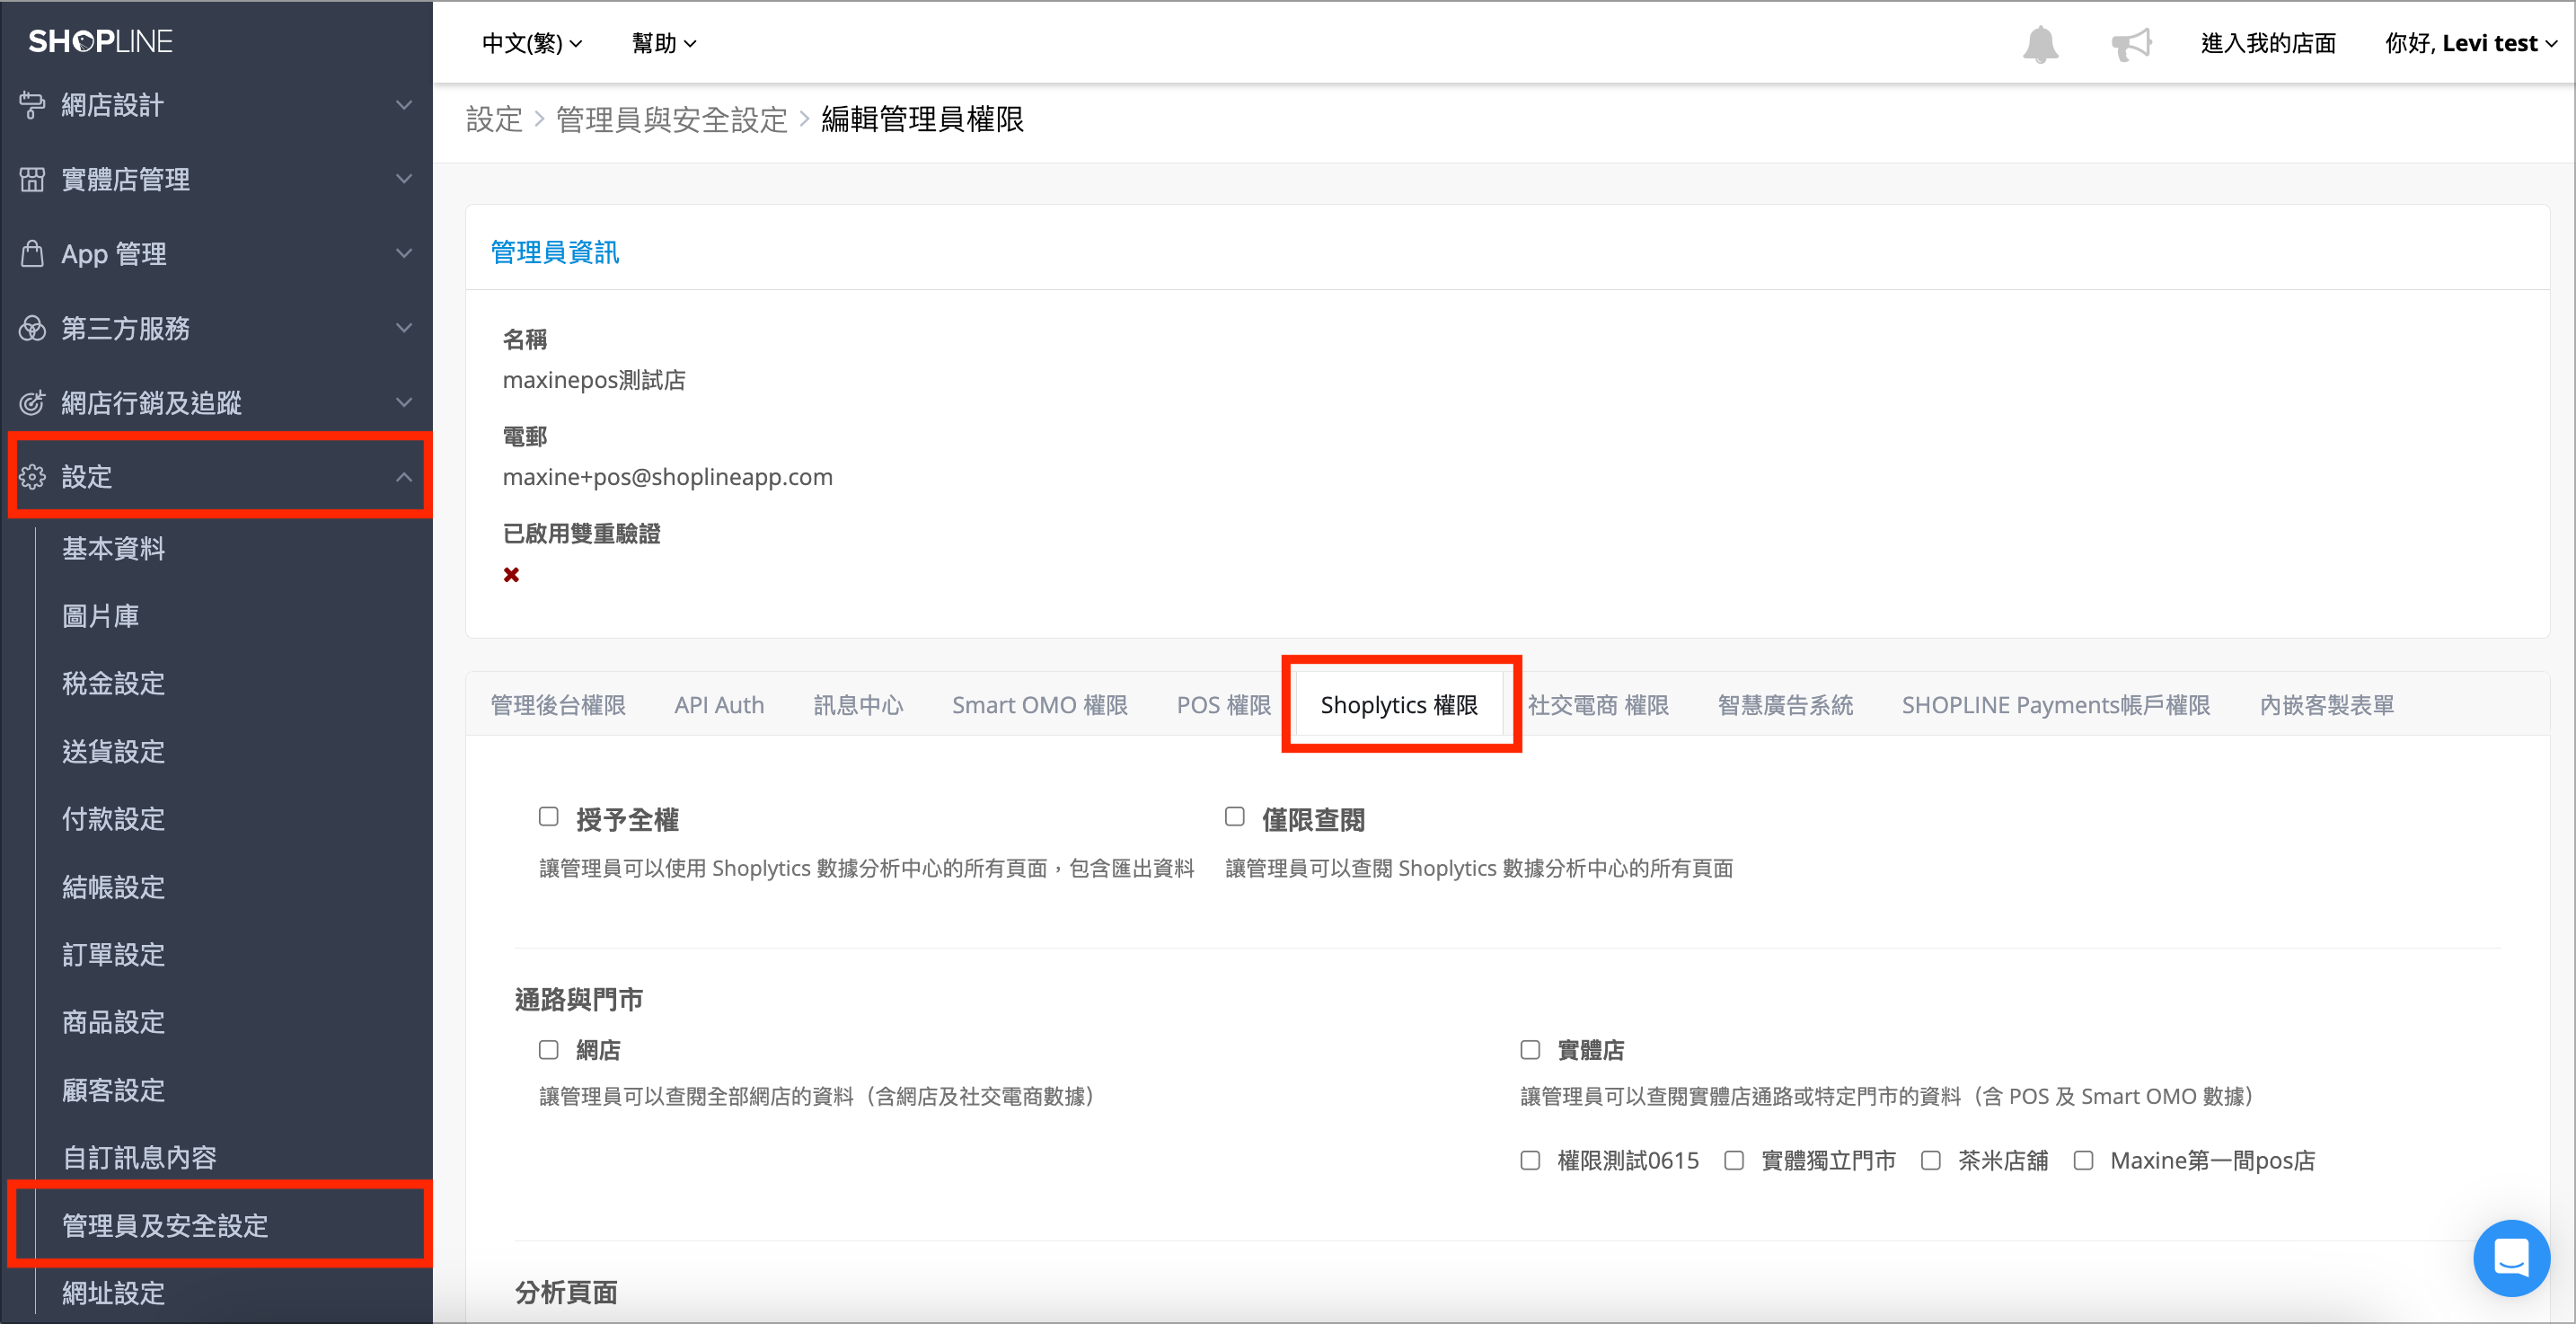Screen dimensions: 2576x1324
Task: Open 圖片庫 in the sidebar
Action: tap(100, 616)
